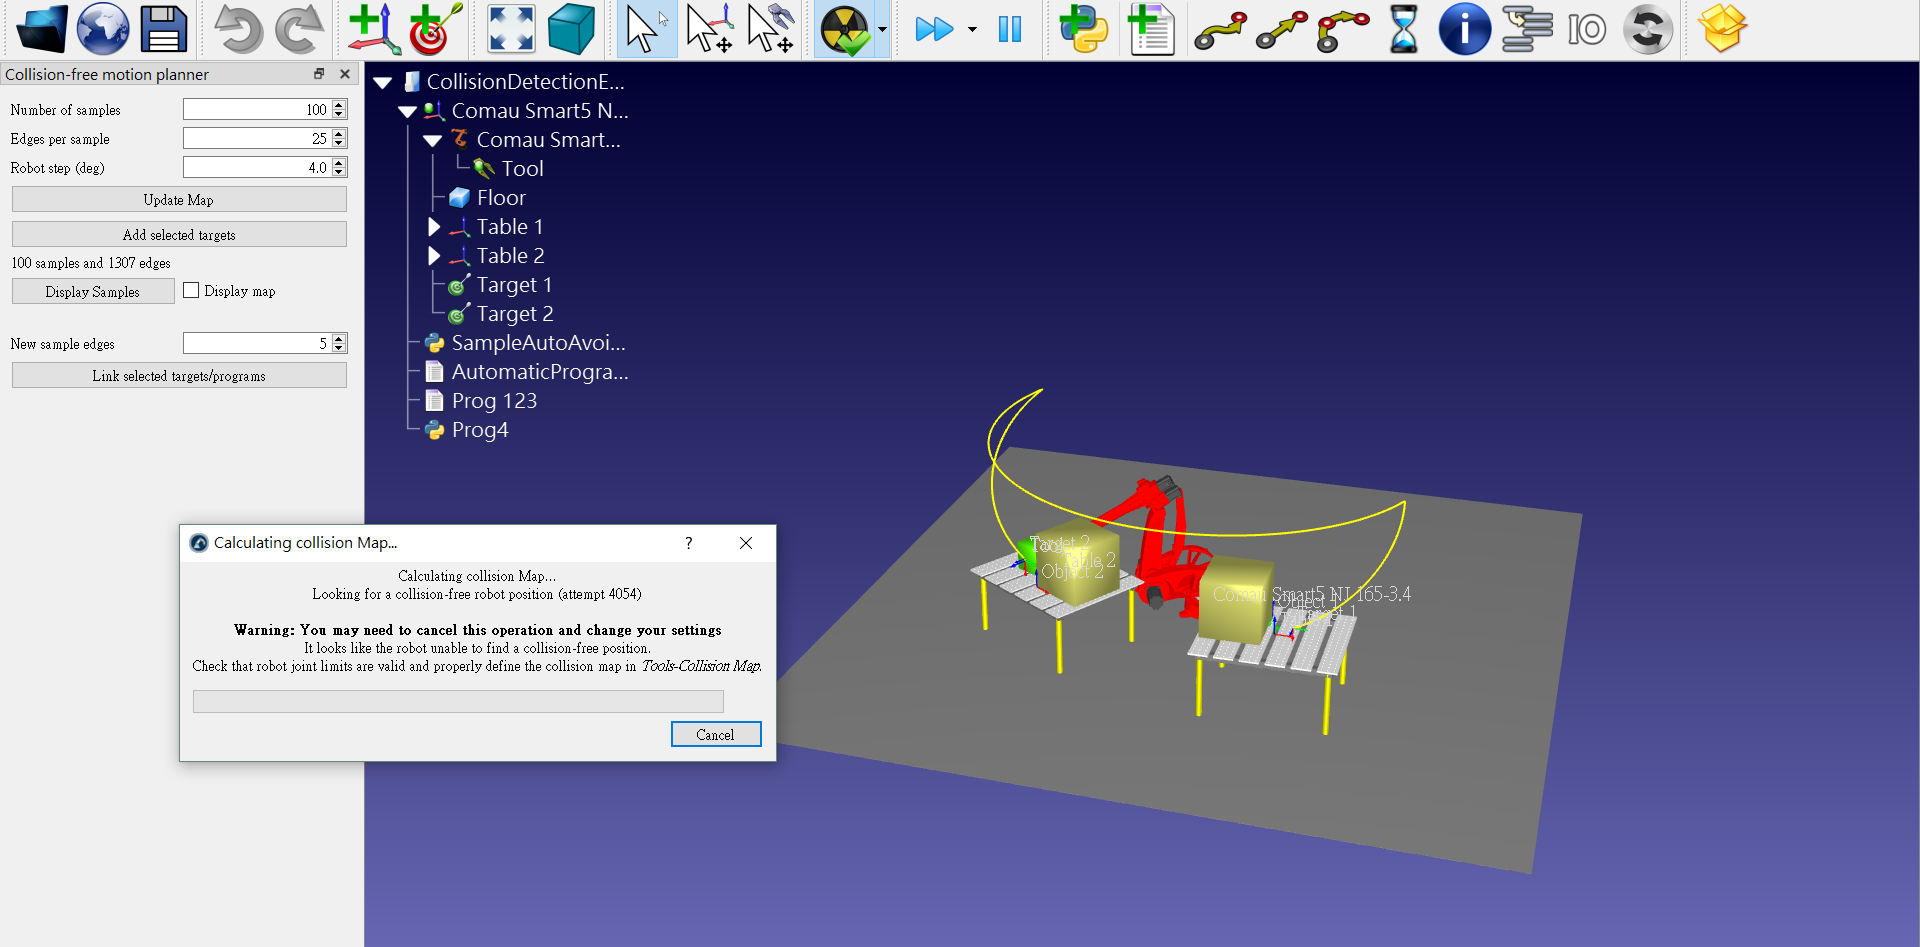Collapse the Comau Smart5 N... base node
Viewport: 1920px width, 947px height.
coord(408,111)
